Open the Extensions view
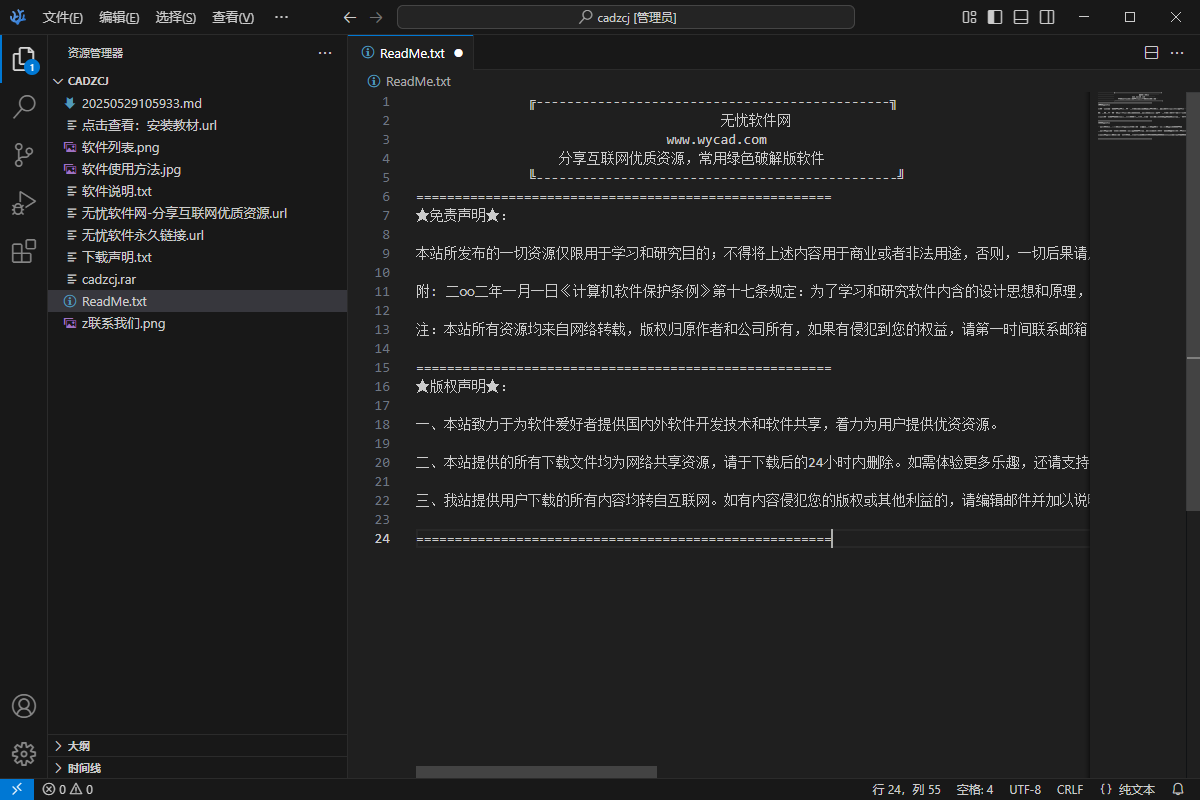Image resolution: width=1200 pixels, height=800 pixels. coord(24,251)
